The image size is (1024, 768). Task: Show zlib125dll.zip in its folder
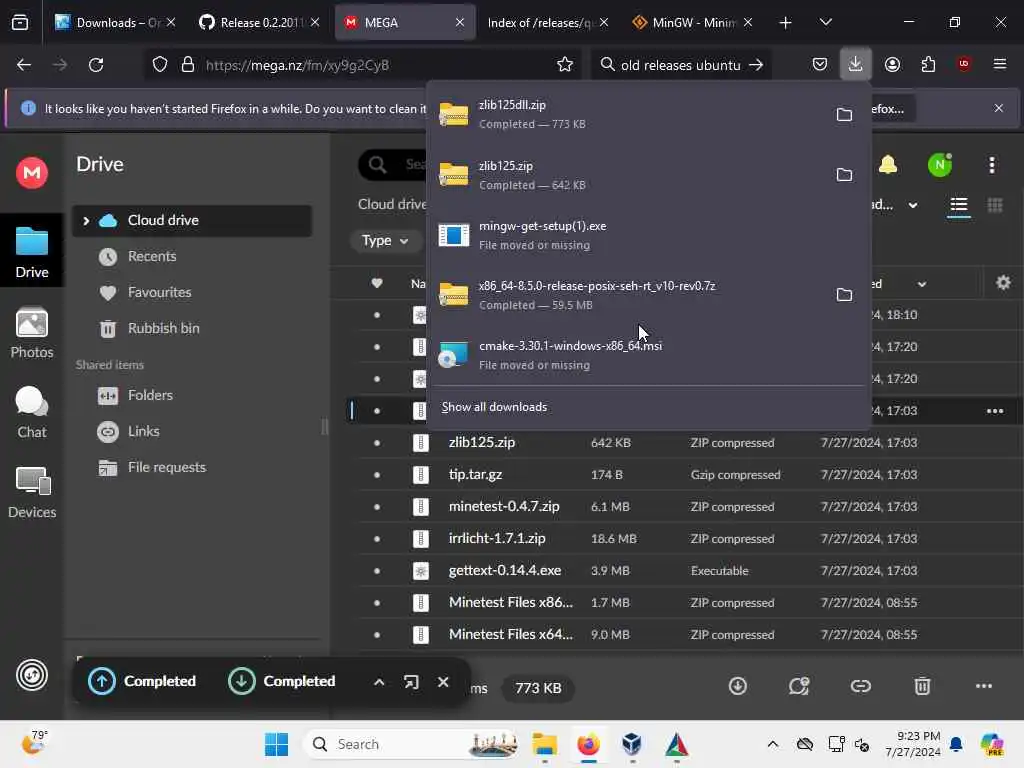[x=844, y=114]
